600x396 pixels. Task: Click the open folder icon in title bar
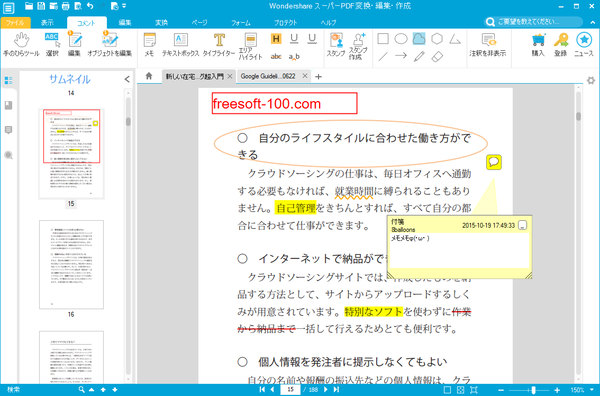29,6
